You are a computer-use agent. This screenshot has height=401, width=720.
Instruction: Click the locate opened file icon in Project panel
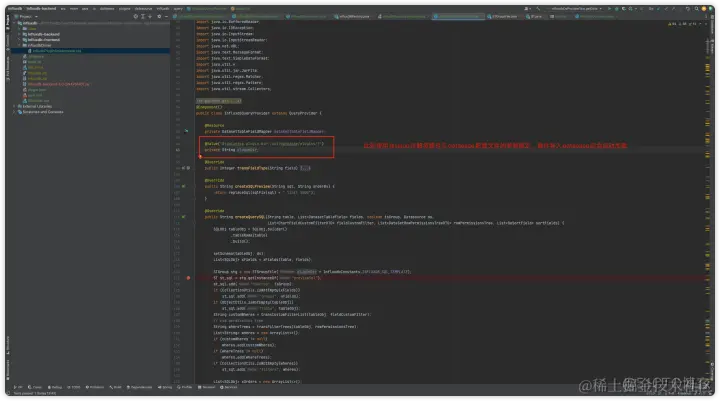(135, 17)
